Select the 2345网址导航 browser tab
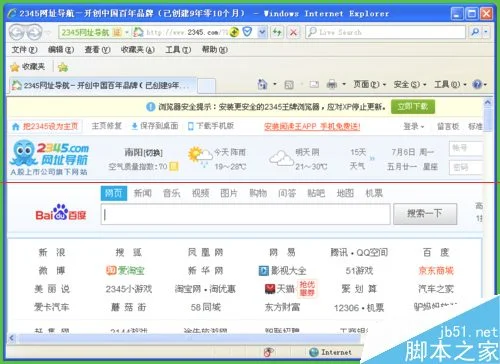The width and height of the screenshot is (500, 364). pyautogui.click(x=103, y=85)
